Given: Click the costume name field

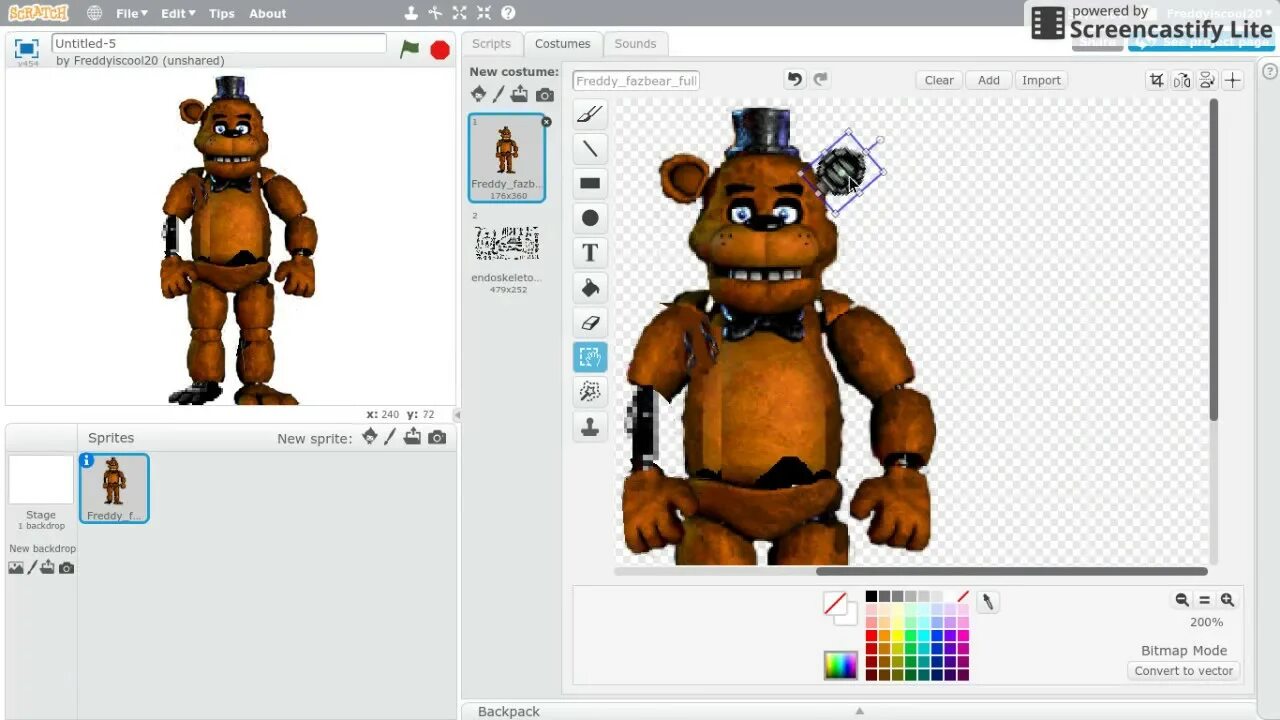Looking at the screenshot, I should pos(636,81).
